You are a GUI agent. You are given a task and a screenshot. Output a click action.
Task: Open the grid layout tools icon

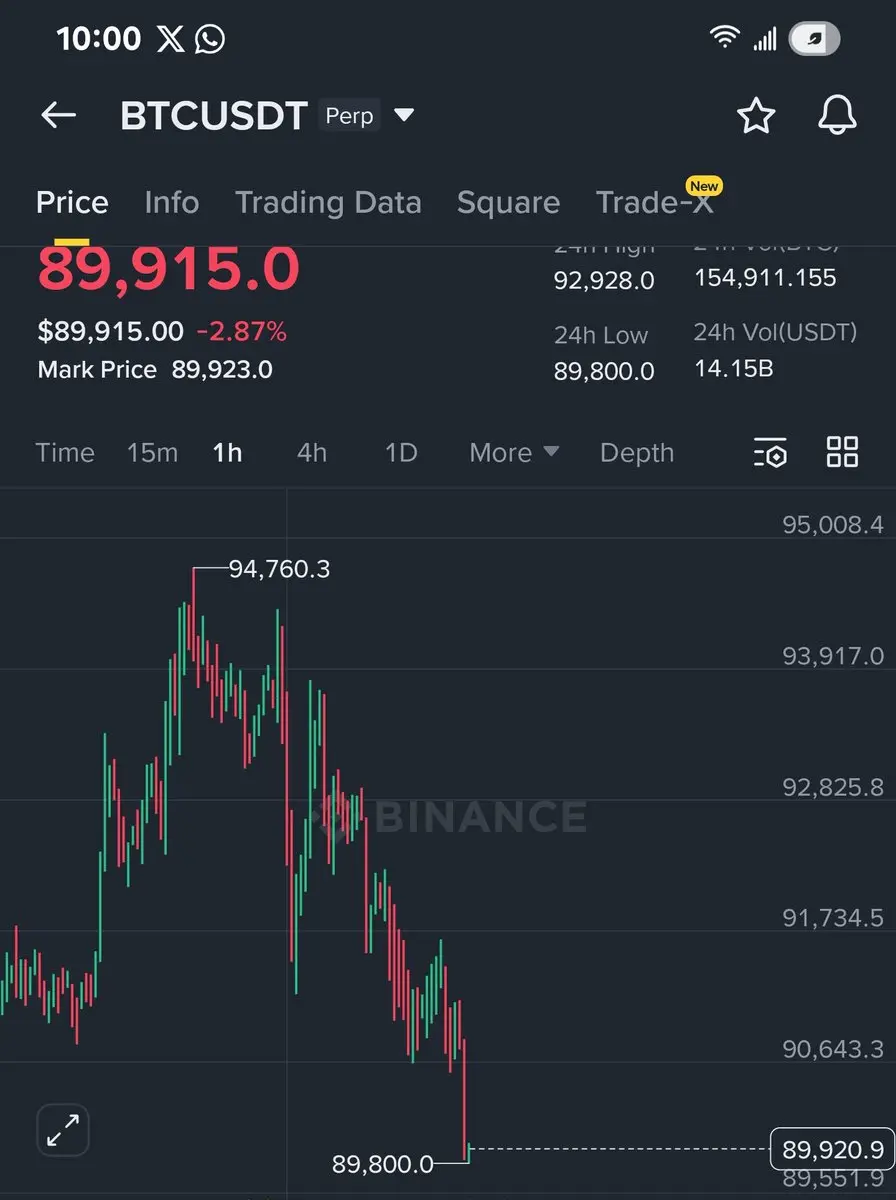(x=842, y=452)
